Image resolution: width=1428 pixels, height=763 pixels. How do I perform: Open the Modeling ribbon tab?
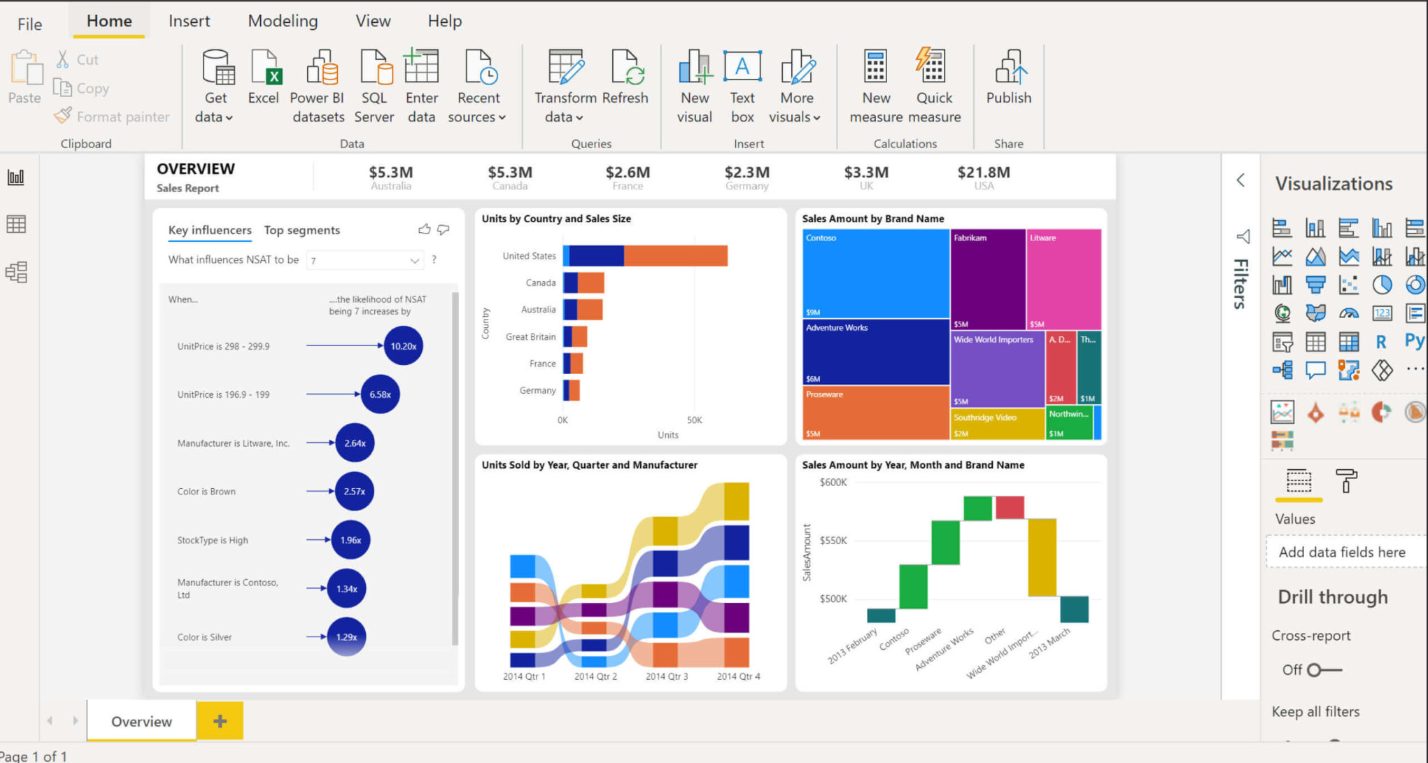(282, 20)
